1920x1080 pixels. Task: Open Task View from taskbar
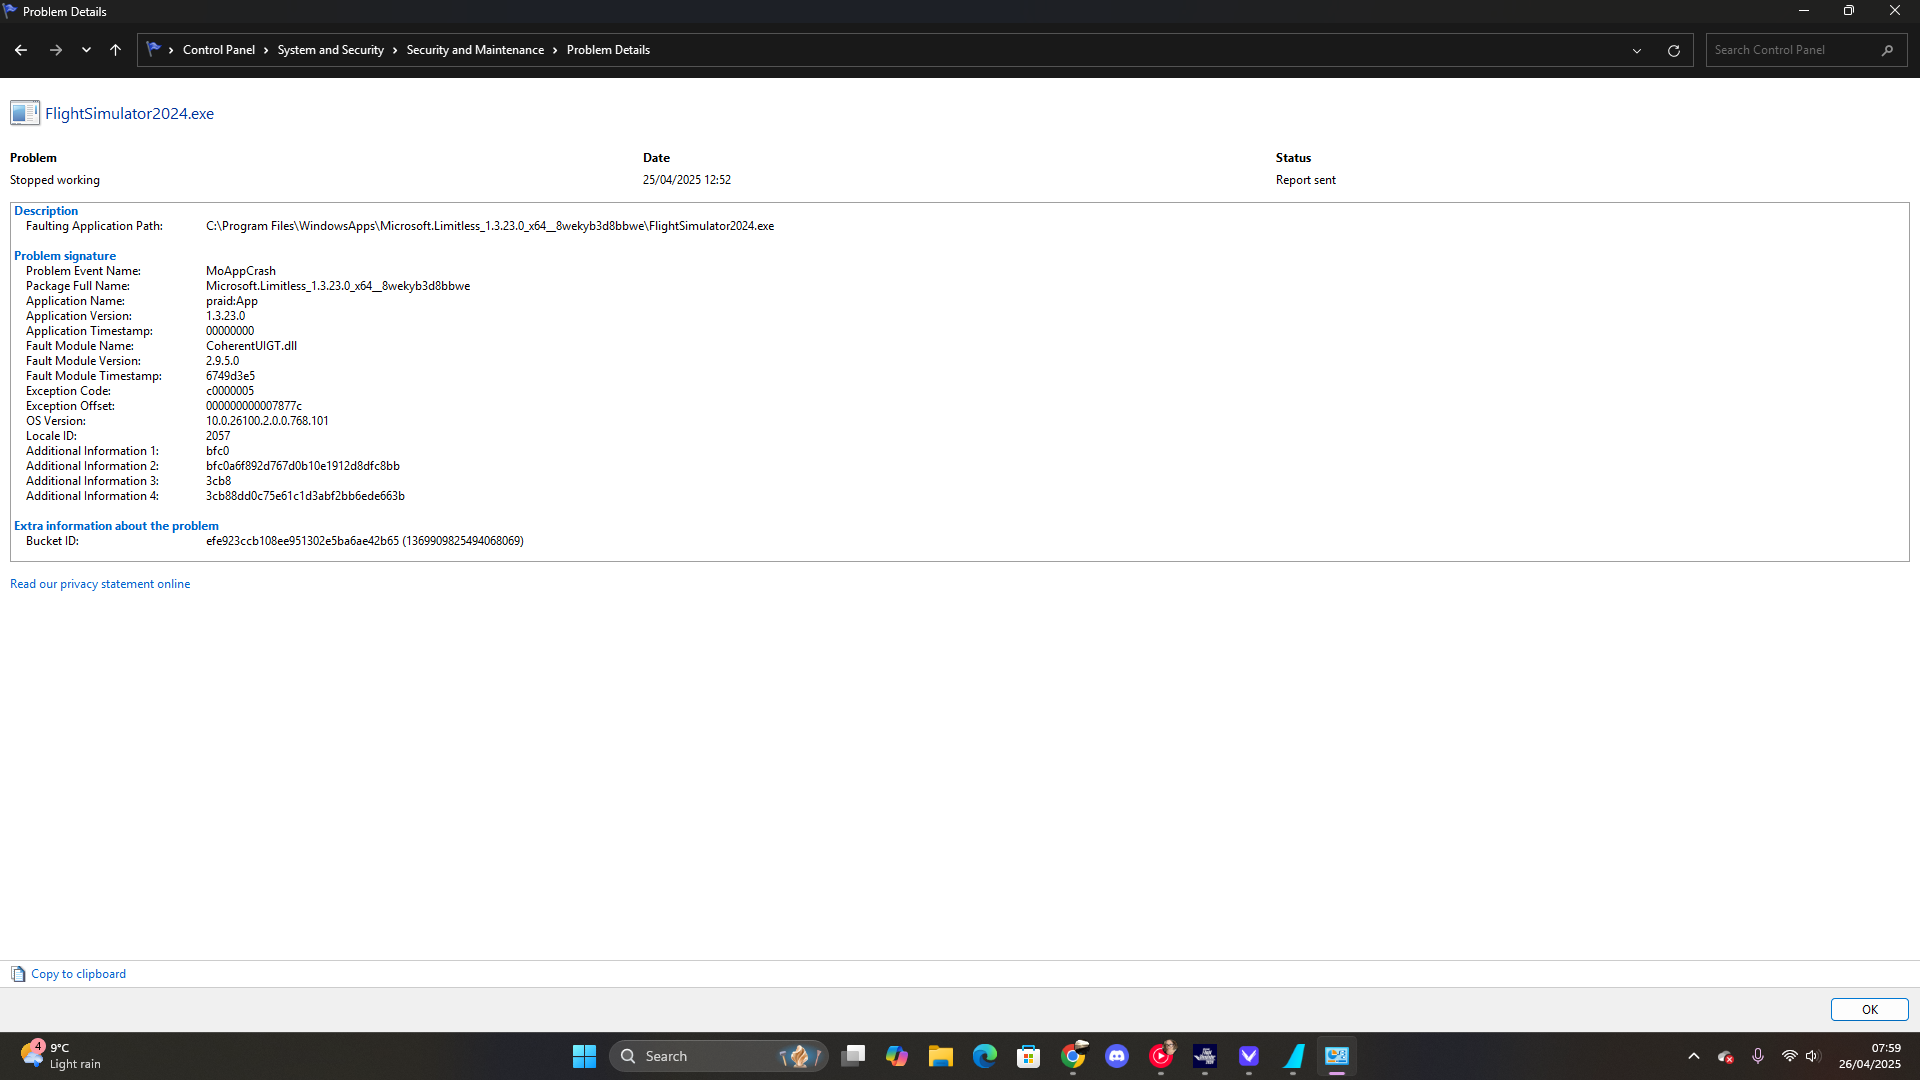[853, 1056]
